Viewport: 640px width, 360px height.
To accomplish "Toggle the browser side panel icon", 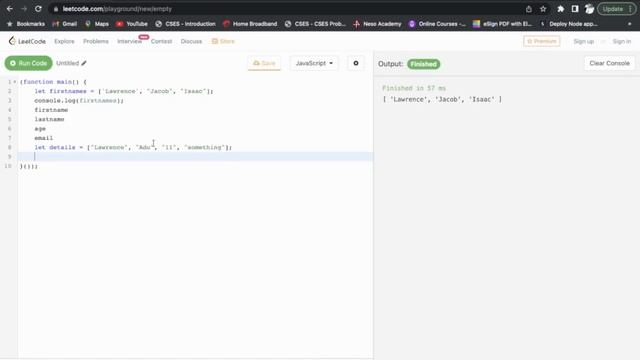I will point(575,9).
